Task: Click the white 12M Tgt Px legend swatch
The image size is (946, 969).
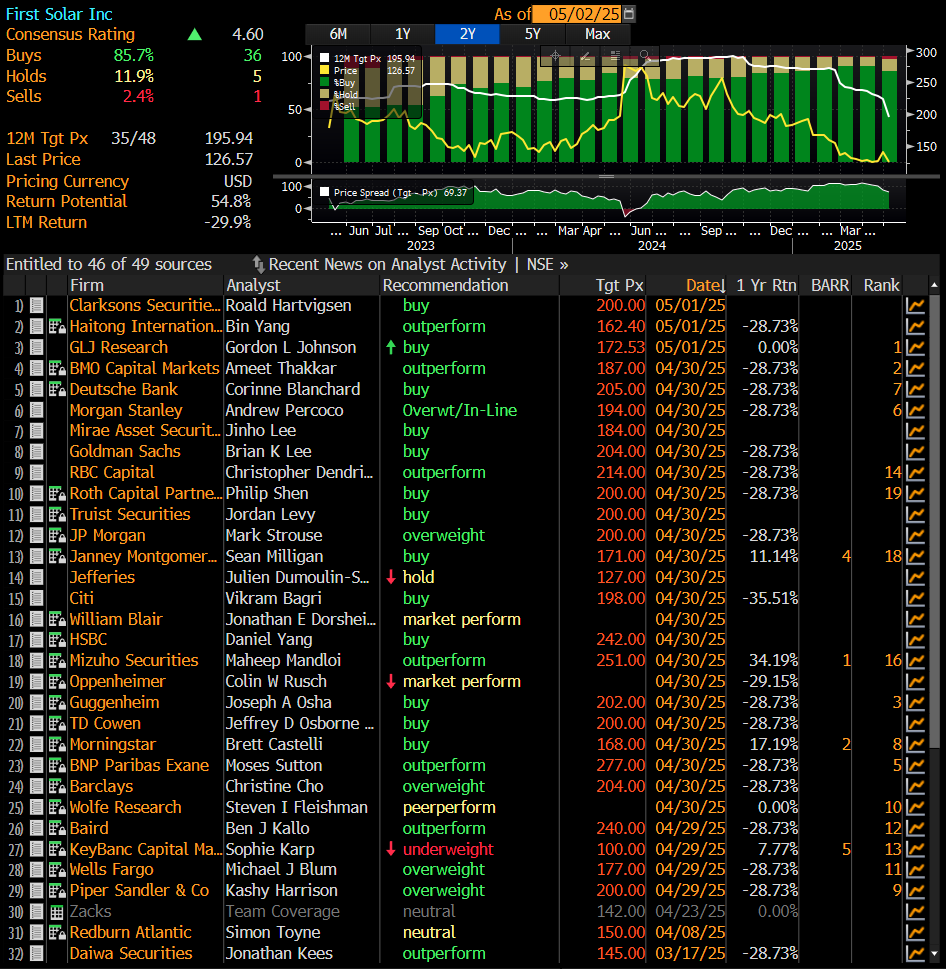Action: point(324,59)
